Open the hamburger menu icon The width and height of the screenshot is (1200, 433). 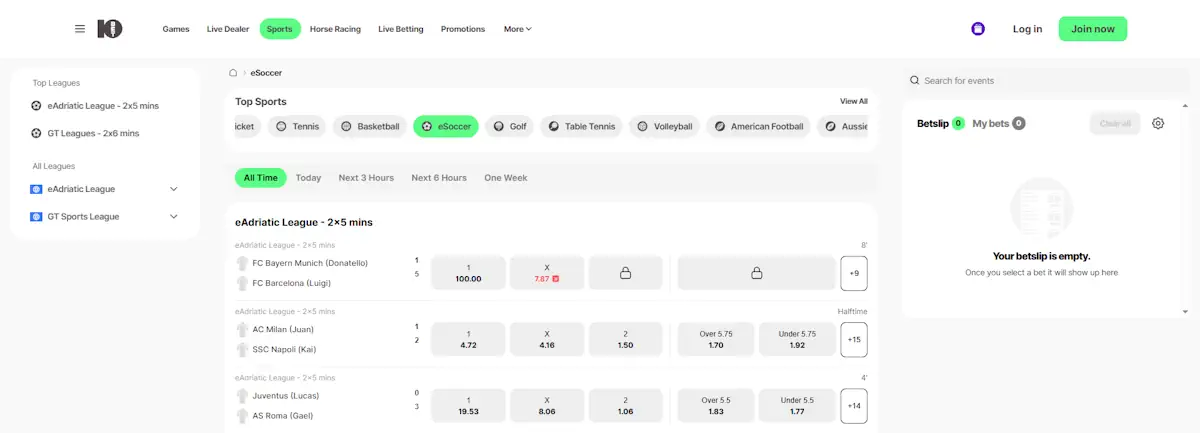(x=80, y=29)
